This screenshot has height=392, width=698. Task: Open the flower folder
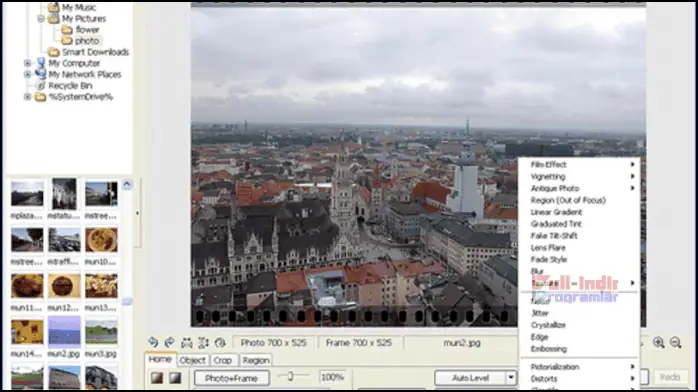click(87, 30)
